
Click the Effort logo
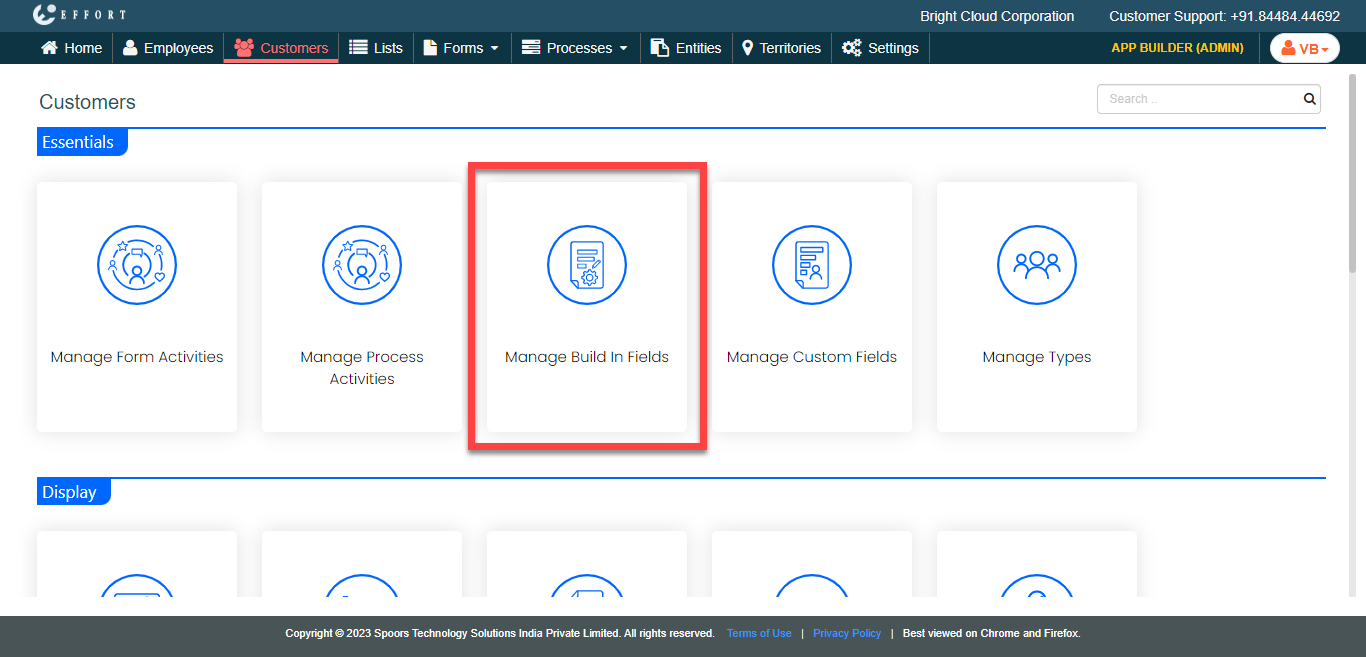click(x=79, y=15)
